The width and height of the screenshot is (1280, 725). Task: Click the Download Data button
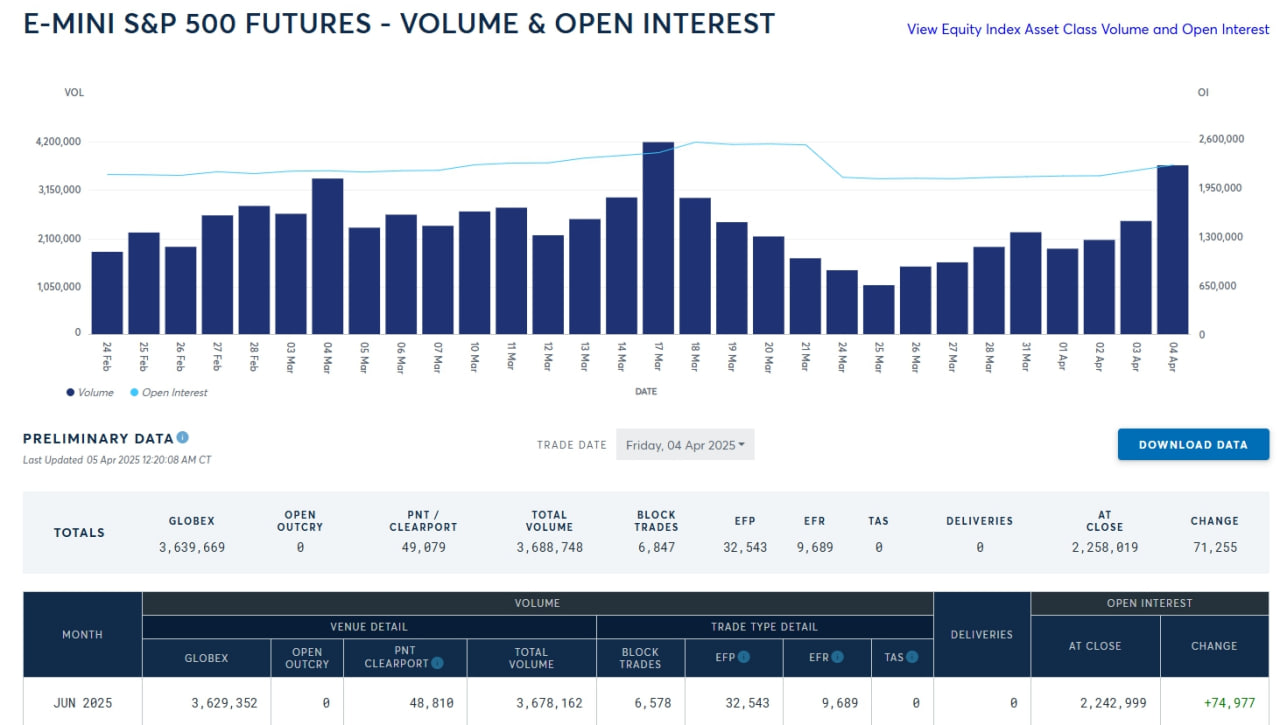[x=1193, y=445]
